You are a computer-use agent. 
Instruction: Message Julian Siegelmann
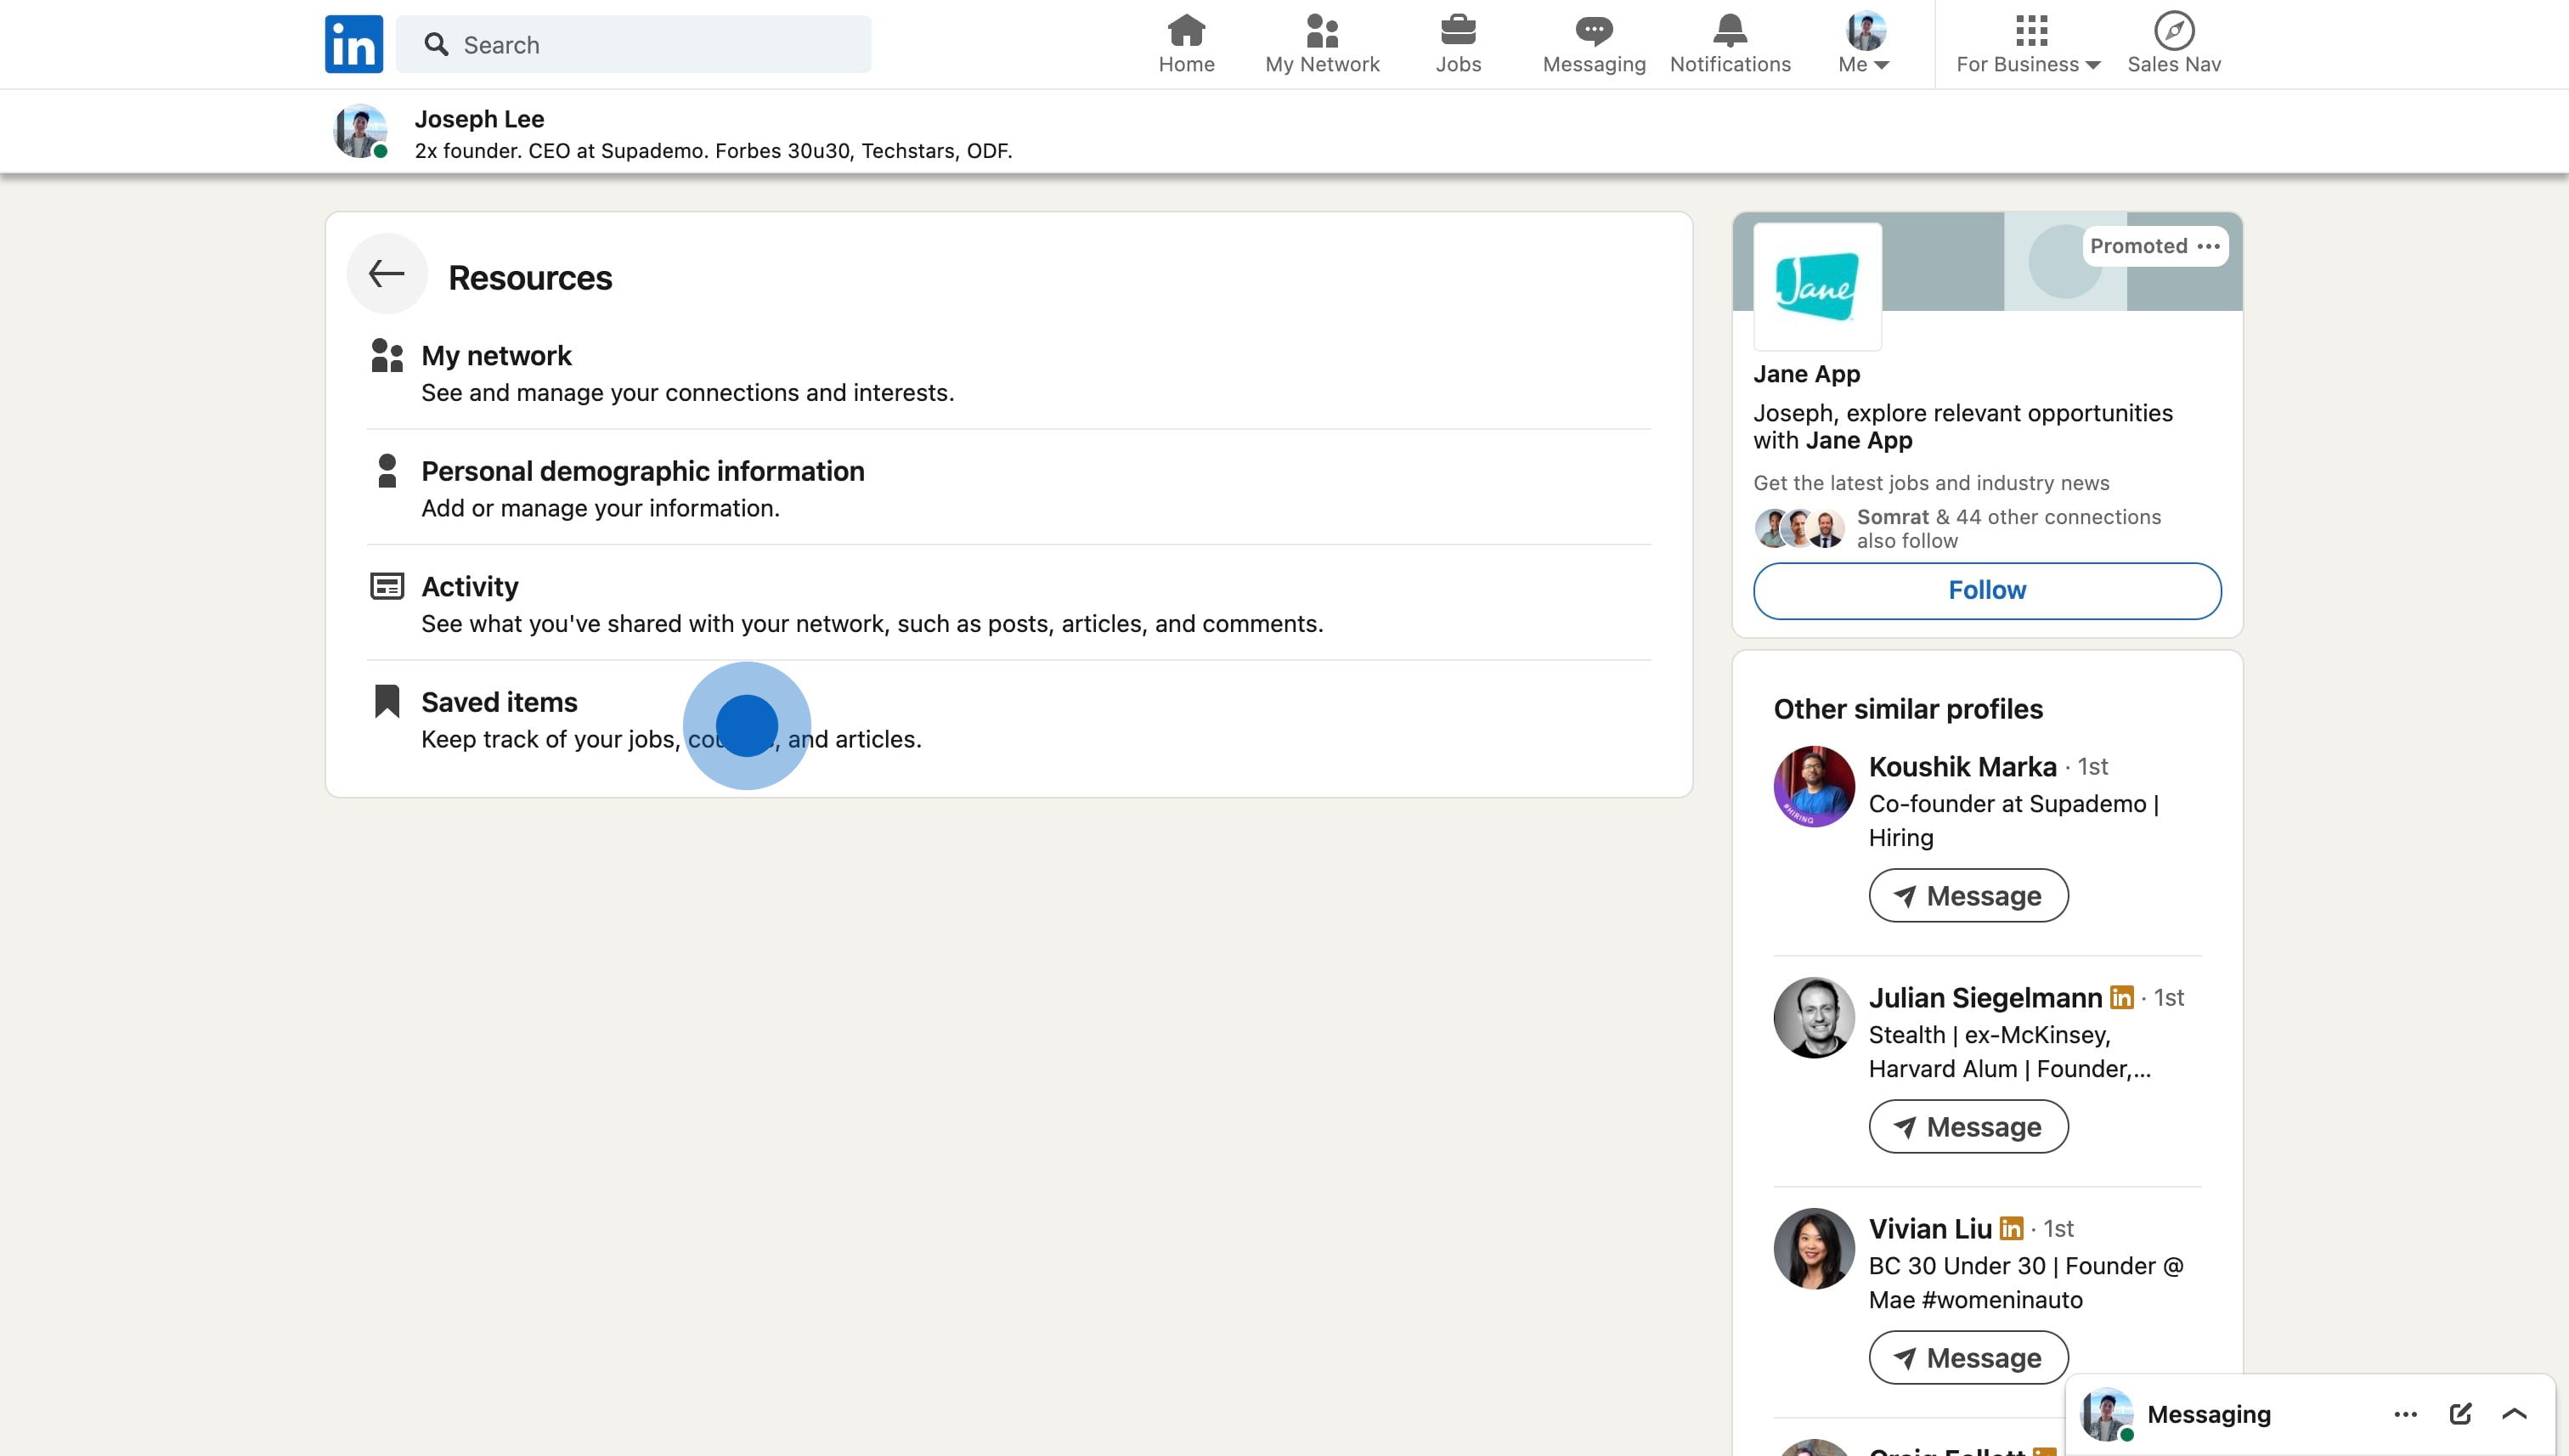pos(1968,1127)
